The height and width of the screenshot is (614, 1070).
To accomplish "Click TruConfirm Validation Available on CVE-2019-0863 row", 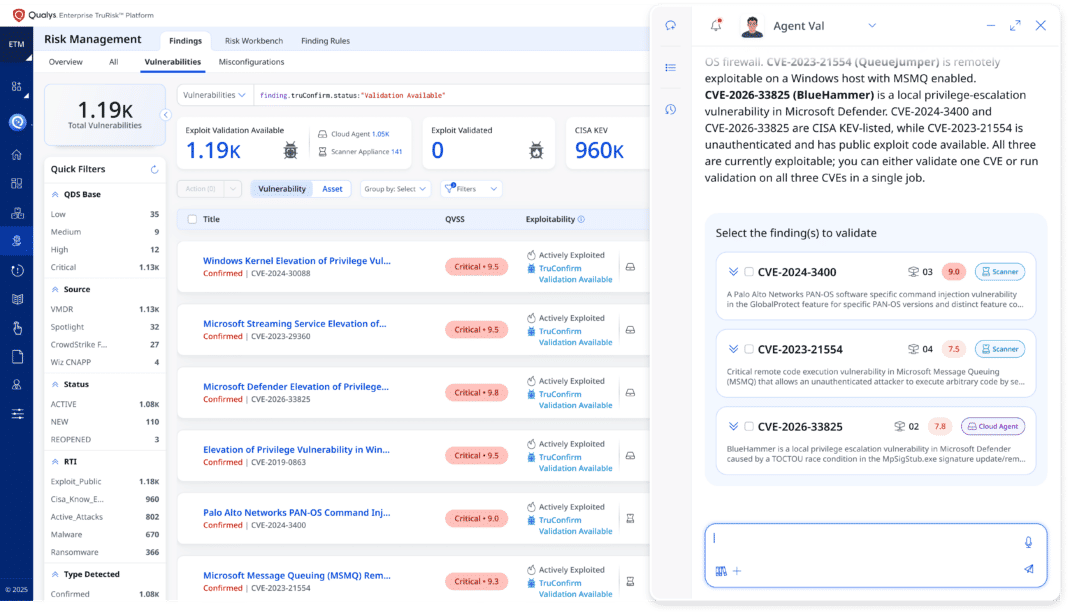I will click(575, 463).
